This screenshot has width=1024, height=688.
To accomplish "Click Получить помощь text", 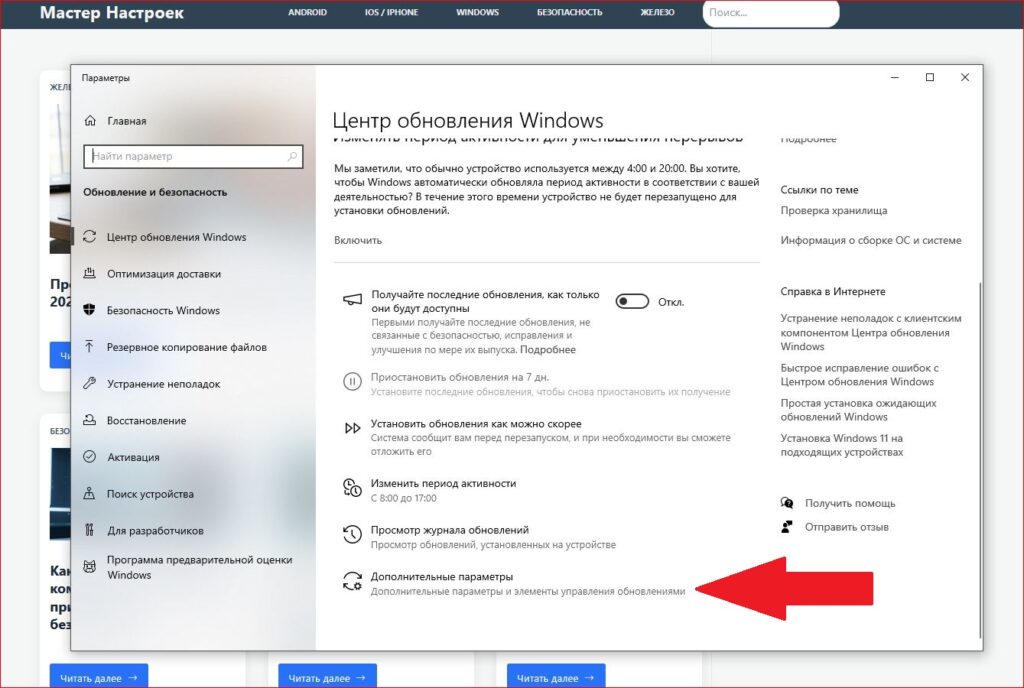I will [x=850, y=503].
